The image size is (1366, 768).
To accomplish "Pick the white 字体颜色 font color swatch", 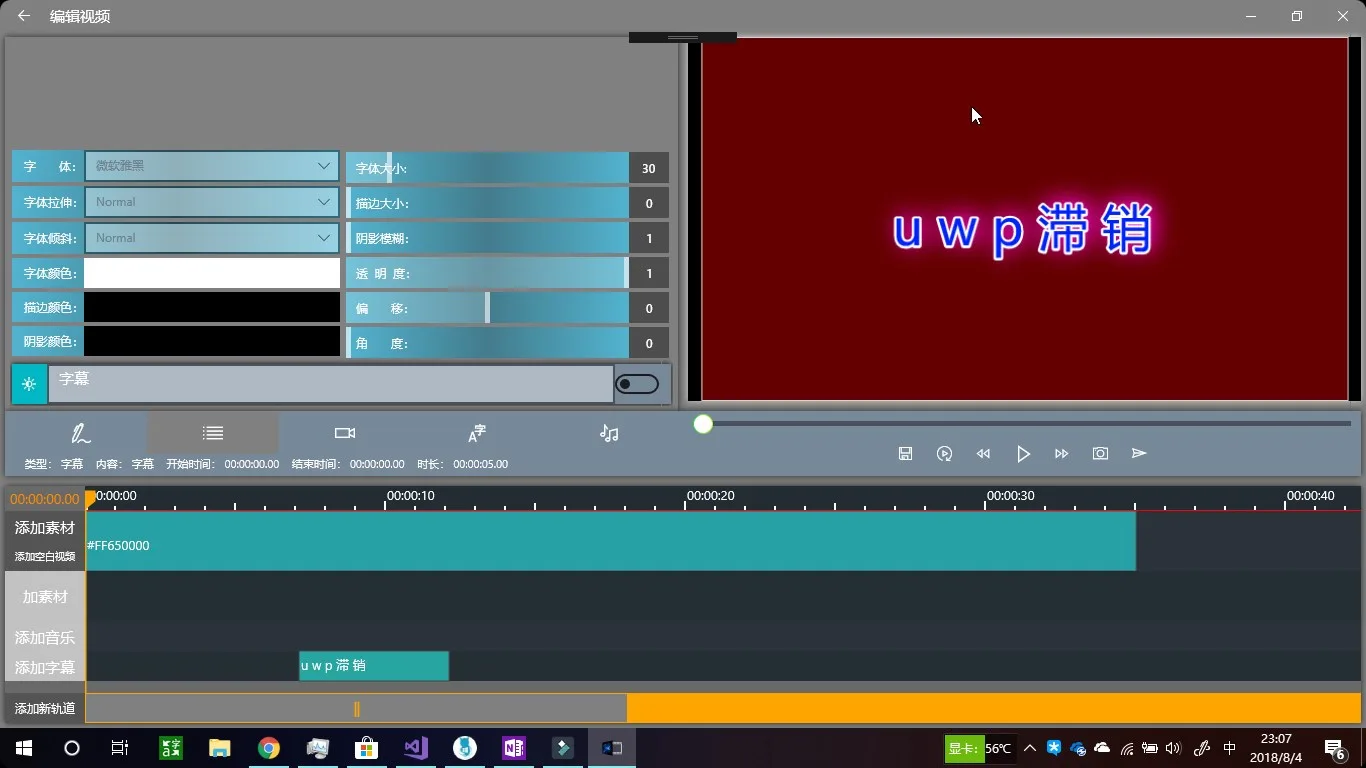I will coord(212,273).
